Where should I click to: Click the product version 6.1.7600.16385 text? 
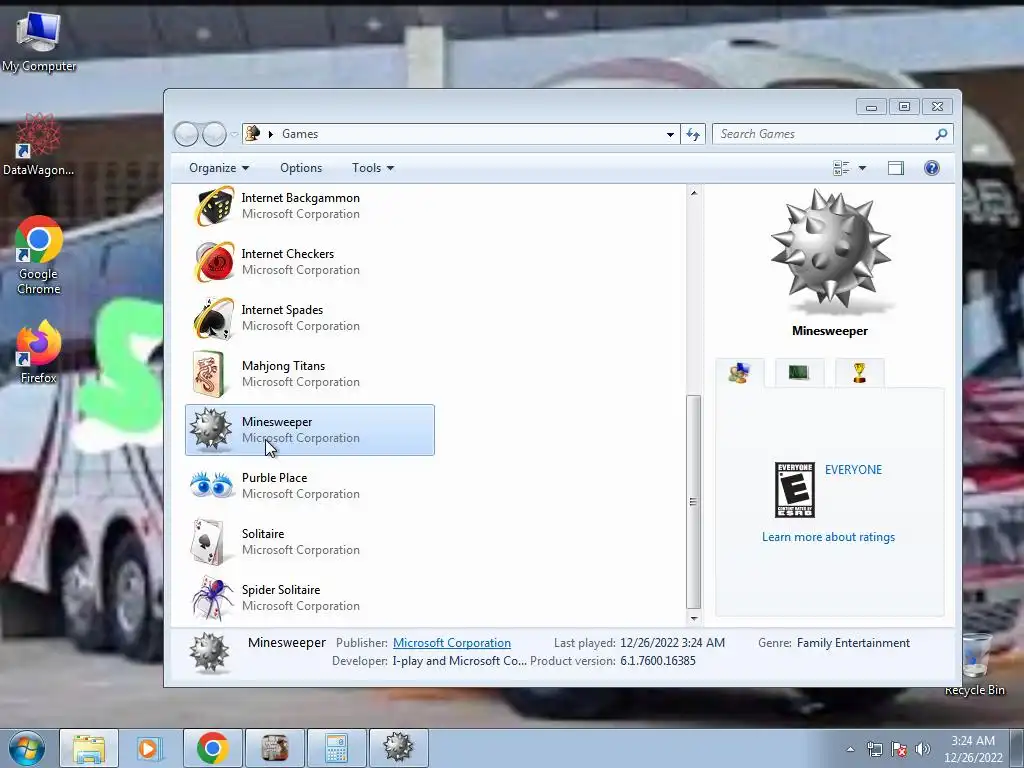click(658, 661)
